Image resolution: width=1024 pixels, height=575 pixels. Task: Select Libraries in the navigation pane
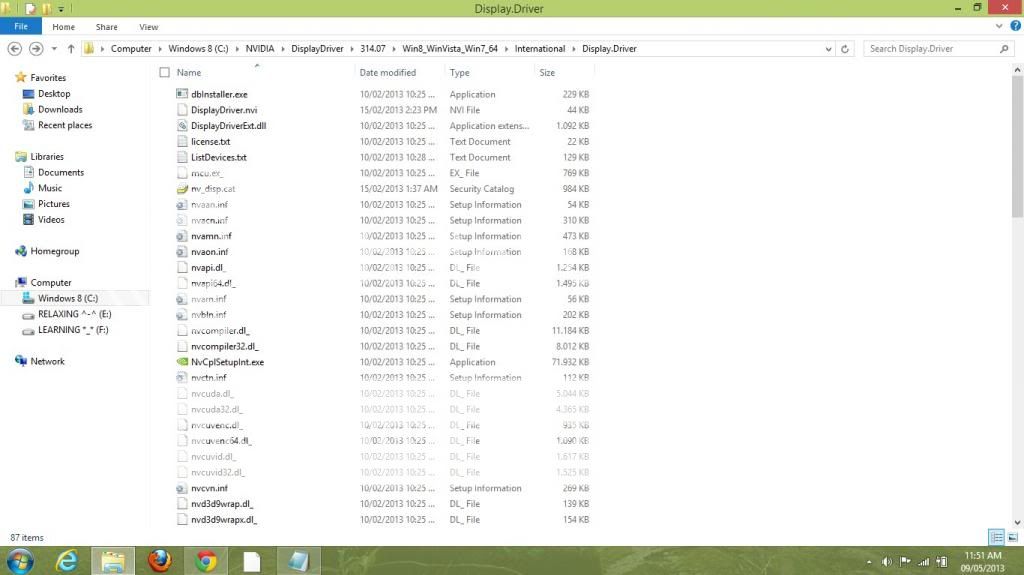coord(47,156)
